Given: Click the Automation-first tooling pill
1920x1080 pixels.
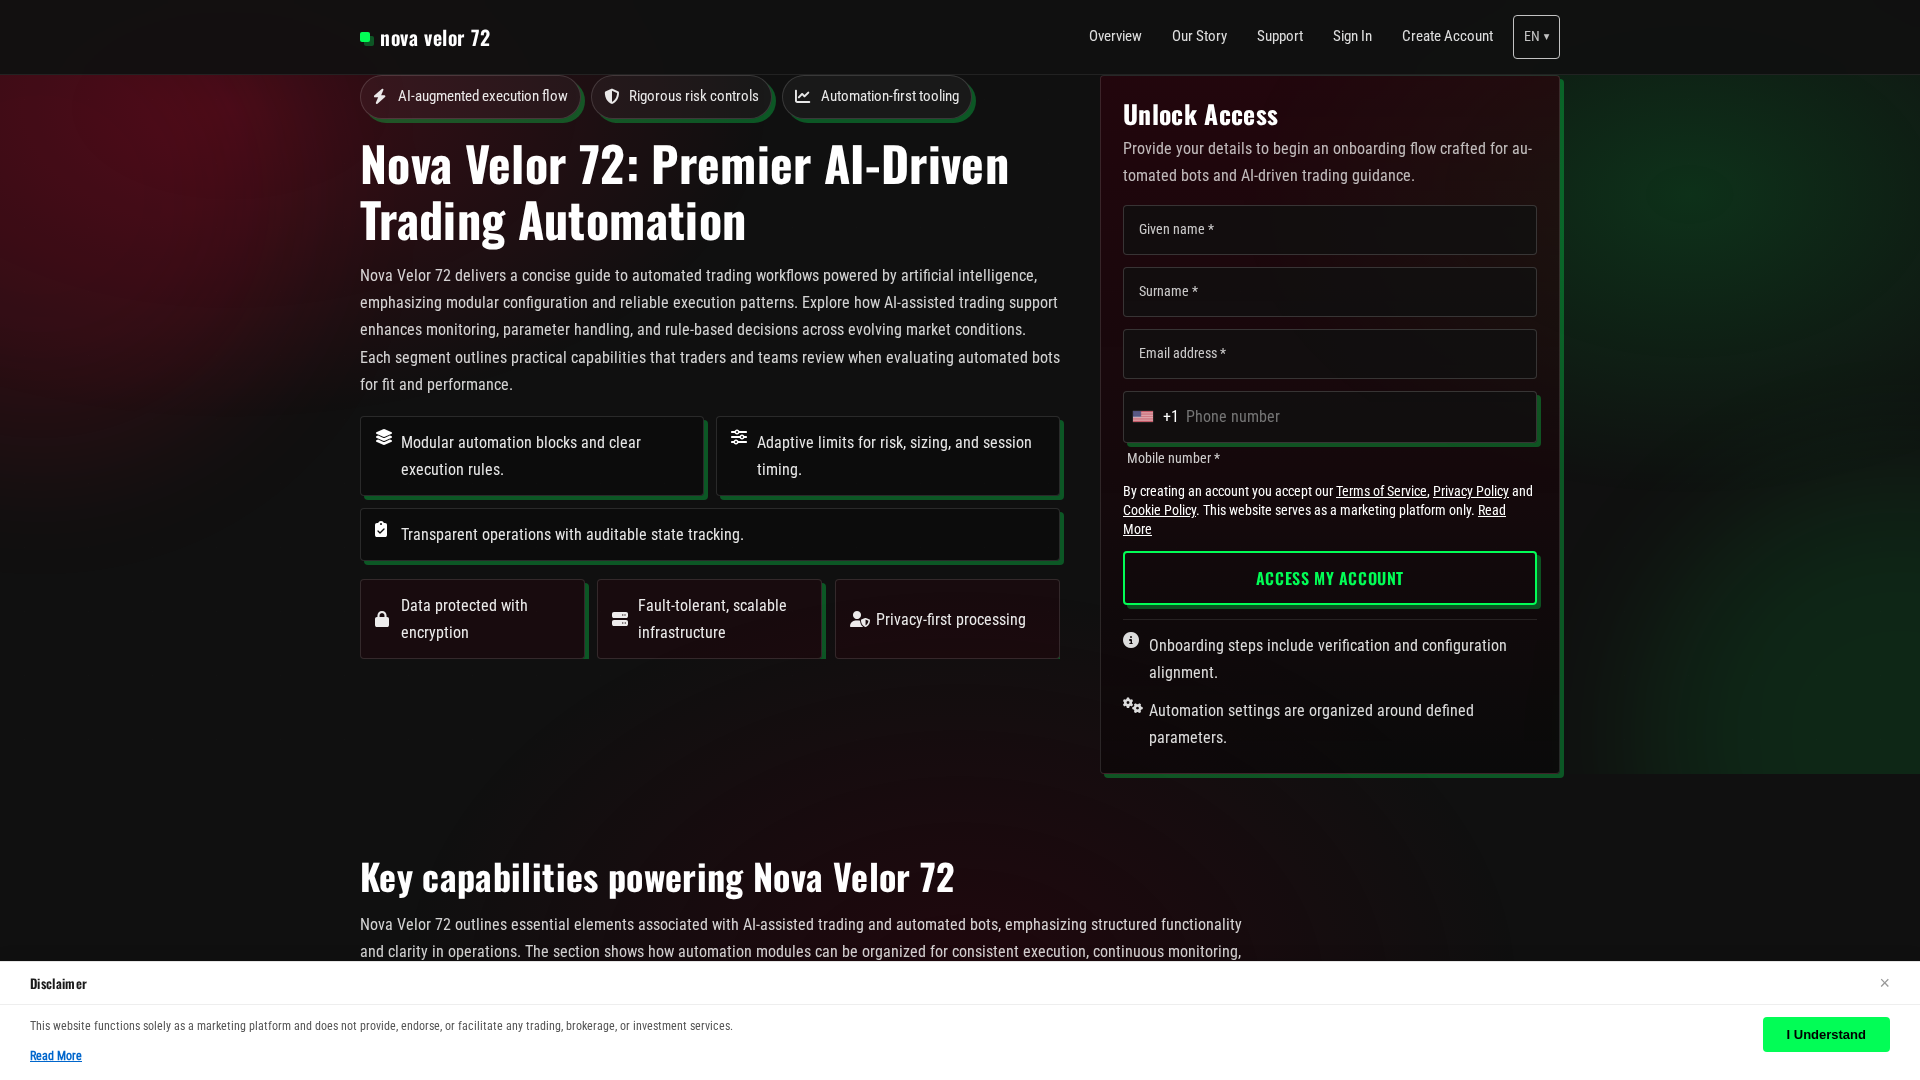Looking at the screenshot, I should click(877, 97).
